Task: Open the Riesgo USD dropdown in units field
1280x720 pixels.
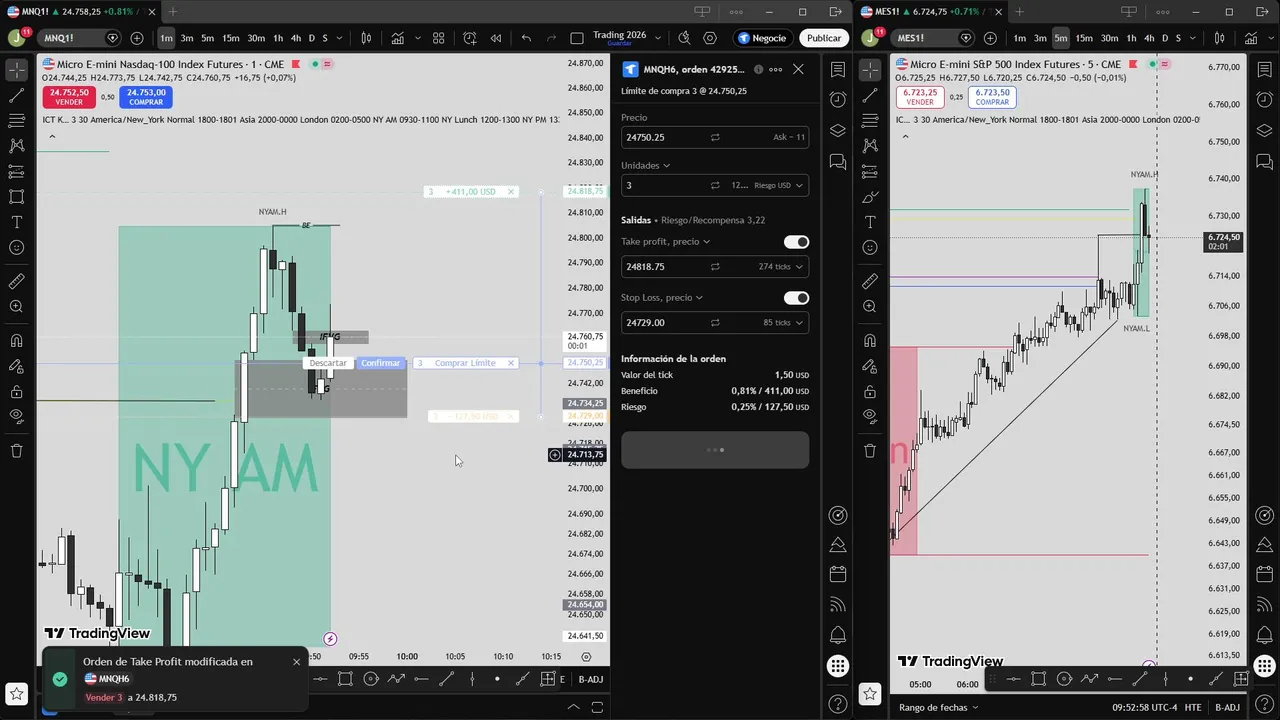Action: click(779, 185)
